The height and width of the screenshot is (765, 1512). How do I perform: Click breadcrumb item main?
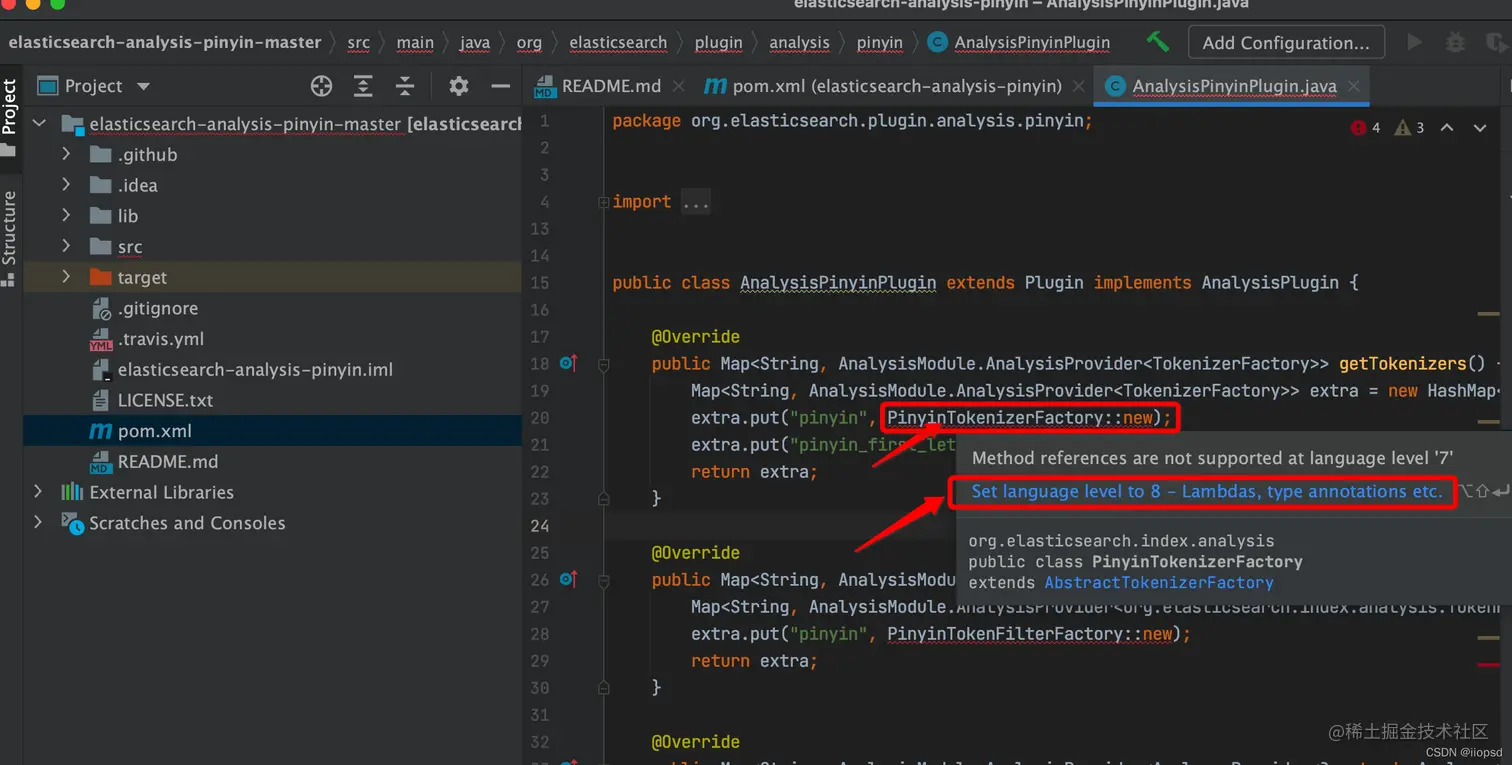click(x=415, y=43)
